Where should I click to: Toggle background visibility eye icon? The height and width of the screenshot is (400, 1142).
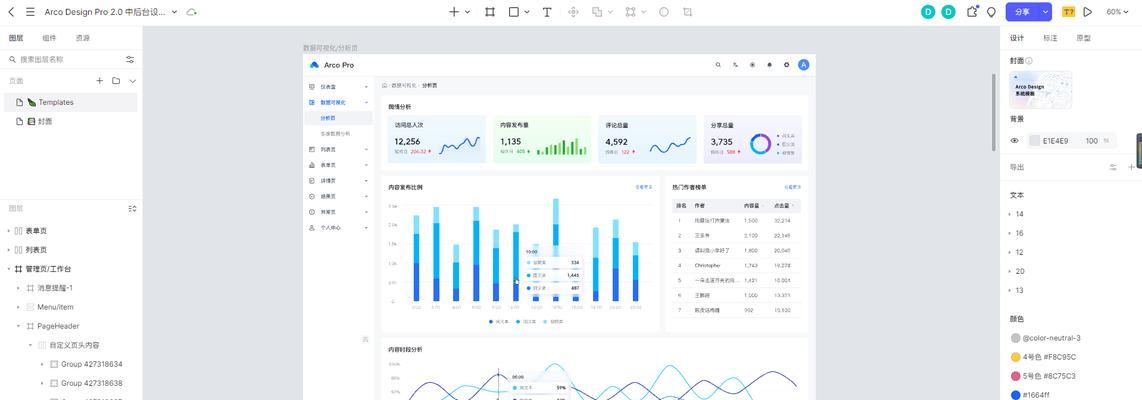pyautogui.click(x=1015, y=141)
